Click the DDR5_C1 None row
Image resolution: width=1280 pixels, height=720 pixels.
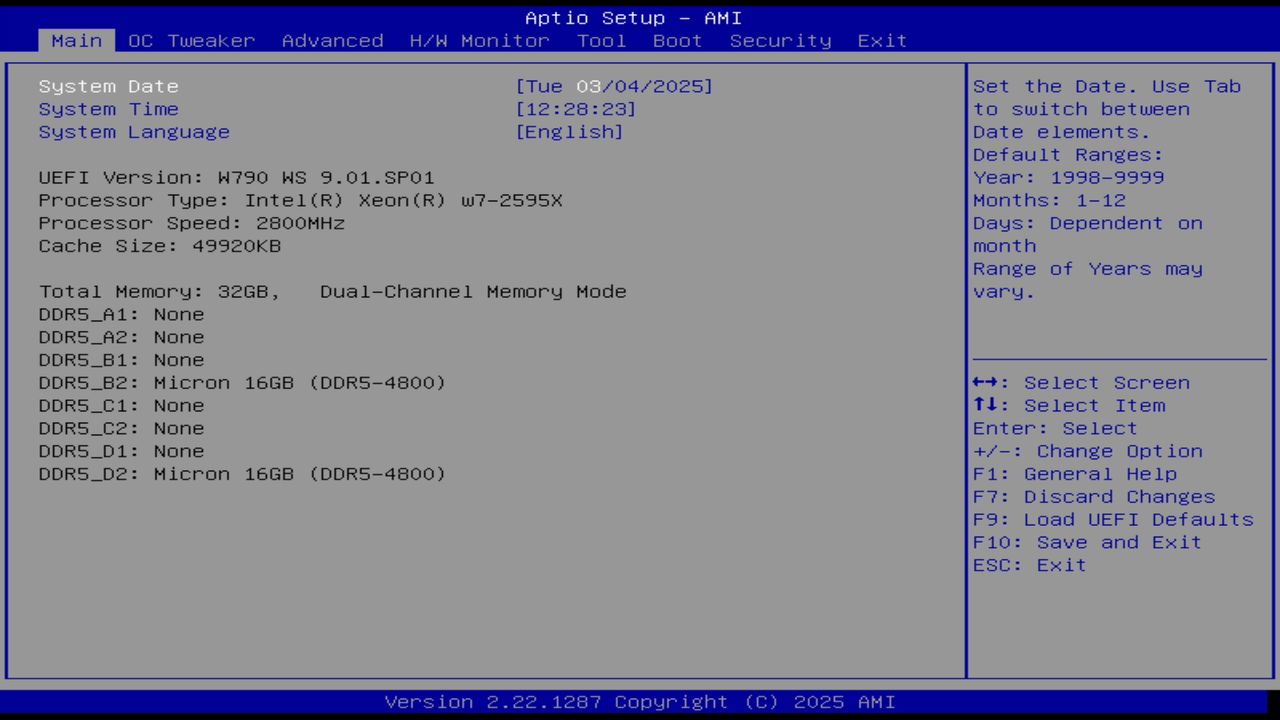click(x=122, y=406)
